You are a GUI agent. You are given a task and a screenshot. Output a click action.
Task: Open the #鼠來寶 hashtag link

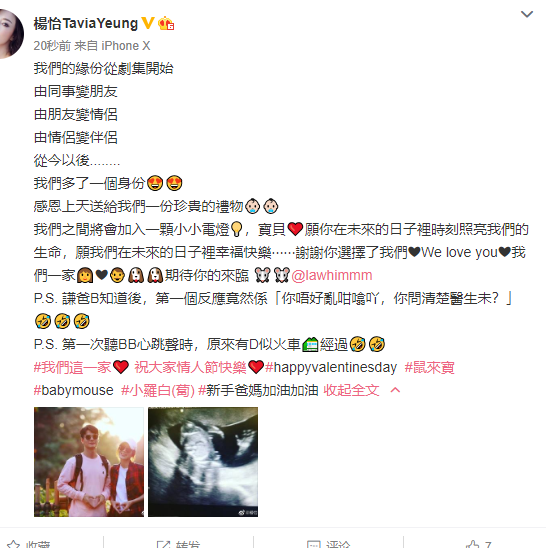(429, 367)
